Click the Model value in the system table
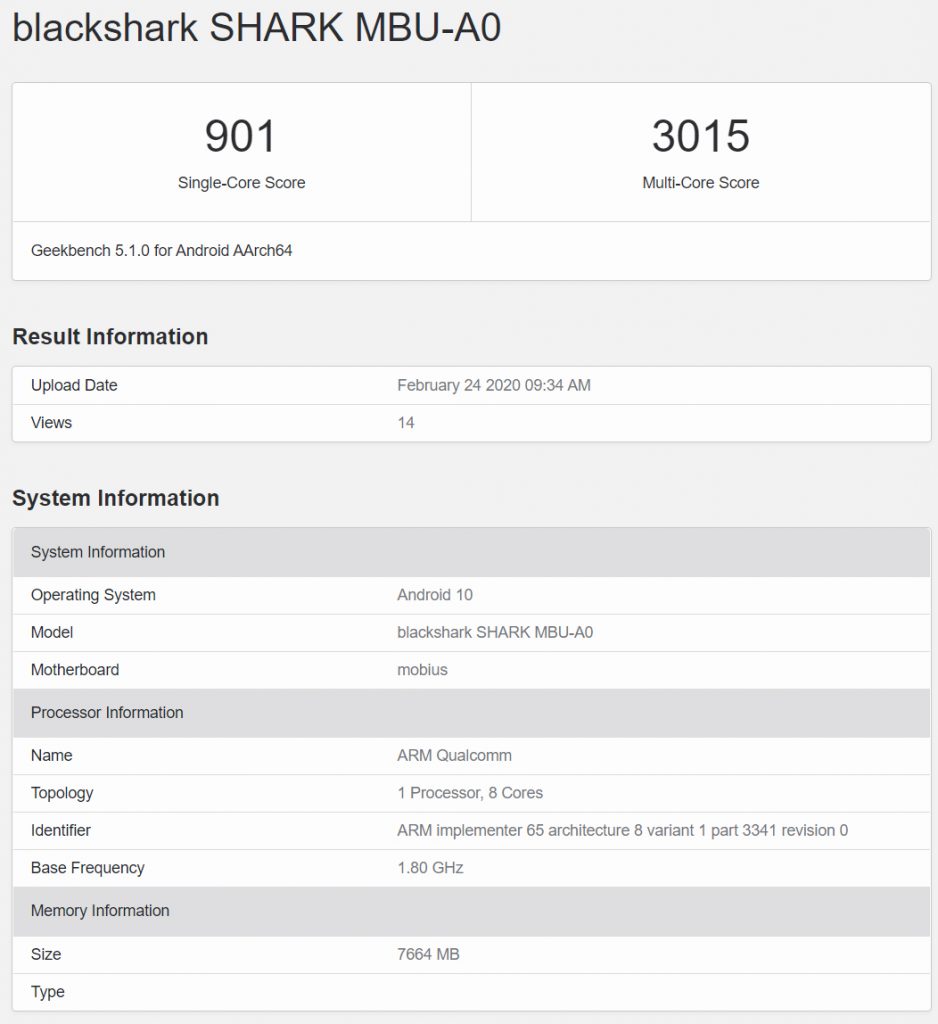The width and height of the screenshot is (938, 1024). tap(494, 633)
